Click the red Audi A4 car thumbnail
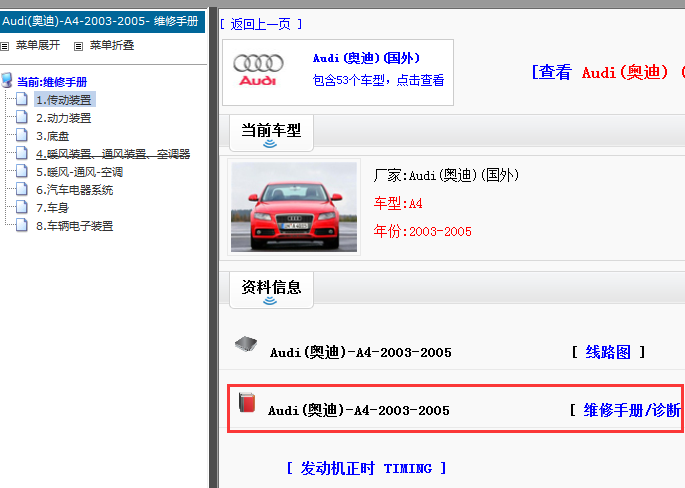The width and height of the screenshot is (685, 488). coord(294,207)
